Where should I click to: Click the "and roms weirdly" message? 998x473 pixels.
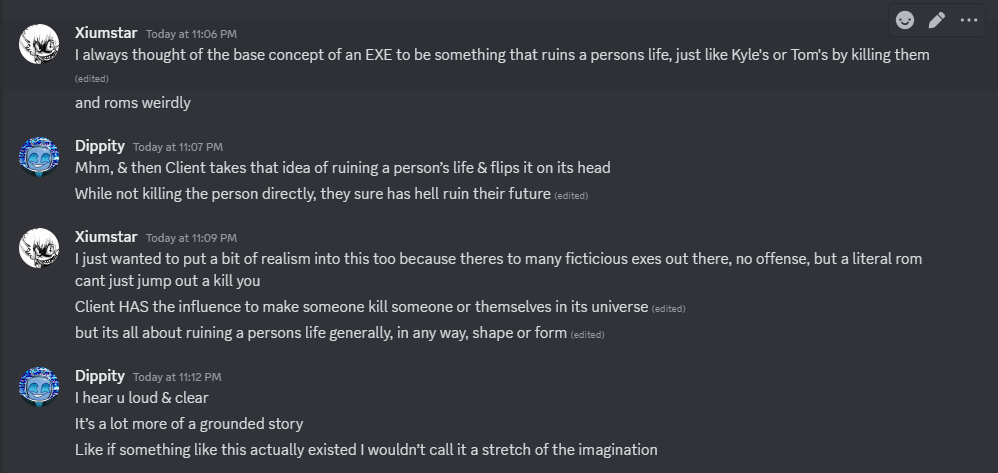pos(133,102)
